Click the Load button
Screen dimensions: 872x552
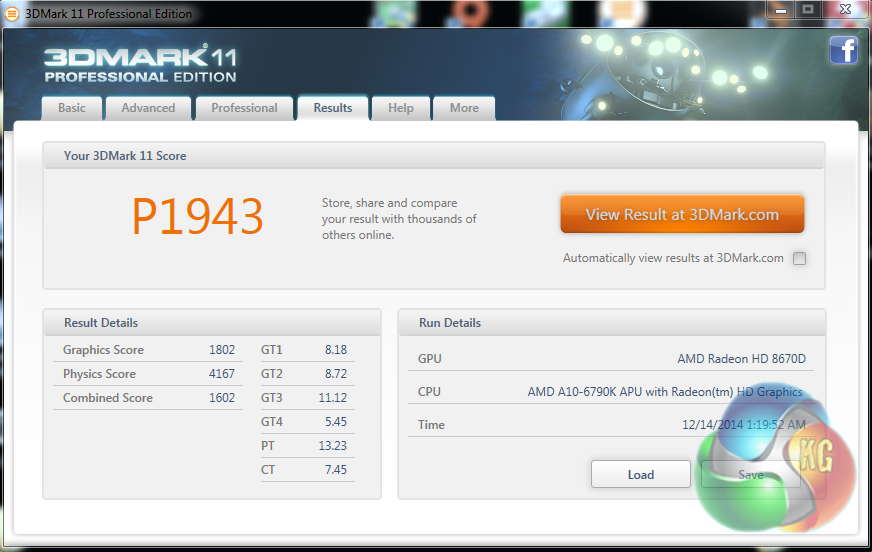tap(641, 475)
